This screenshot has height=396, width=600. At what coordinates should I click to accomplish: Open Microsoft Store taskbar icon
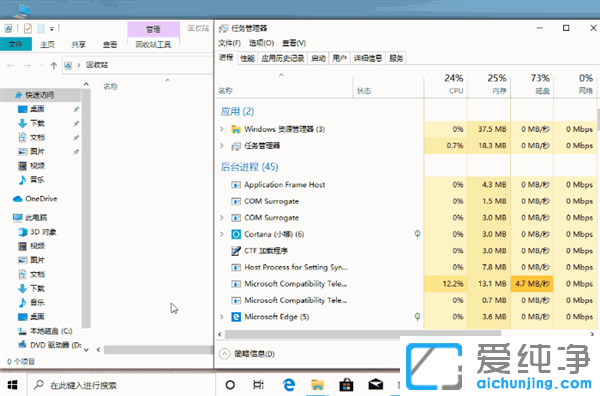(x=346, y=385)
